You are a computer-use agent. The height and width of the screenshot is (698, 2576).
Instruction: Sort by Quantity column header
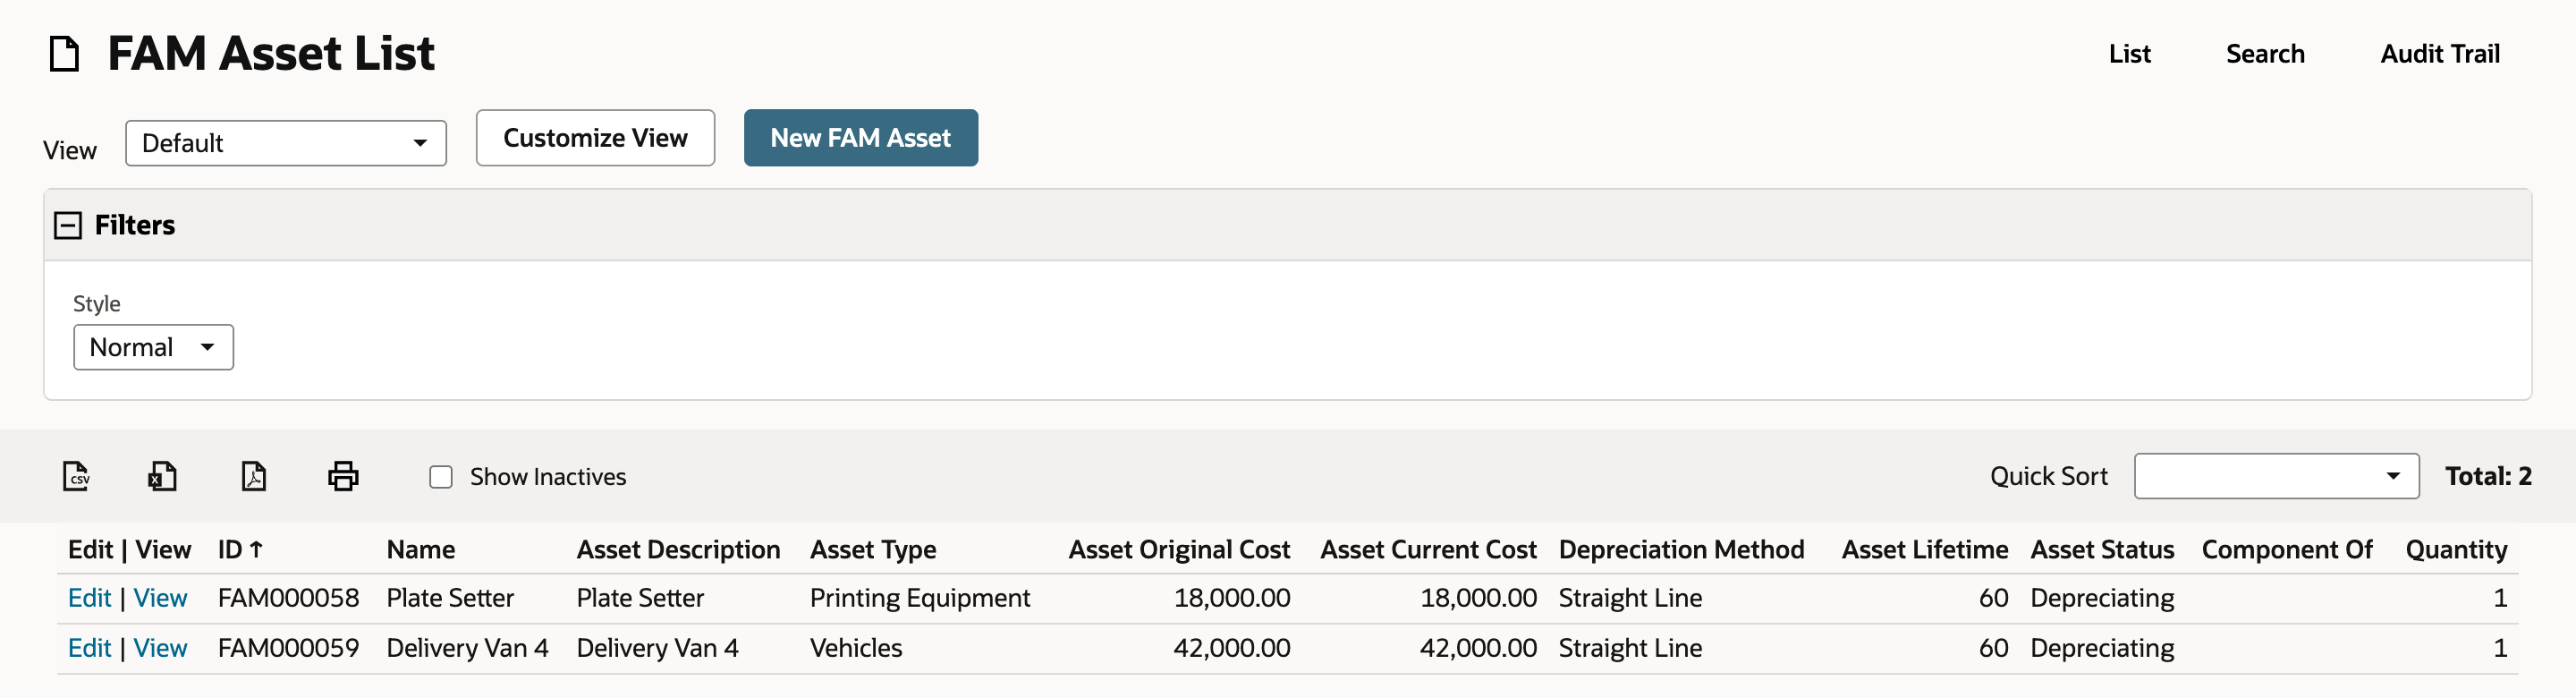point(2456,549)
